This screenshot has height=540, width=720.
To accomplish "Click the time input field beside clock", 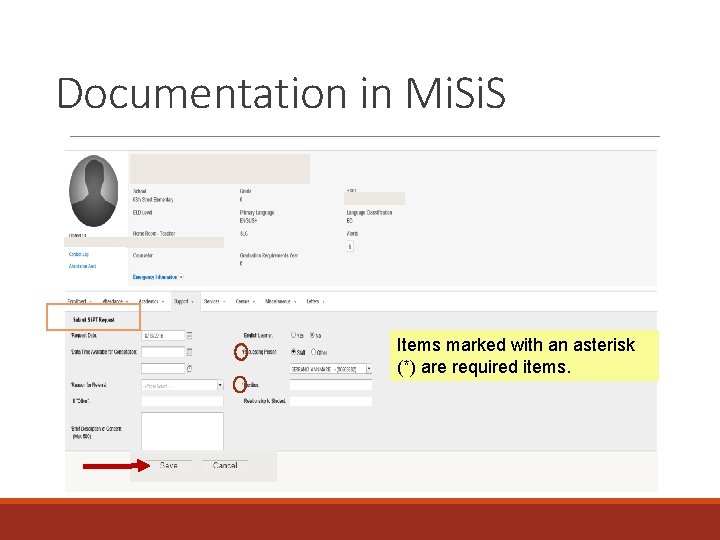I will coord(163,368).
